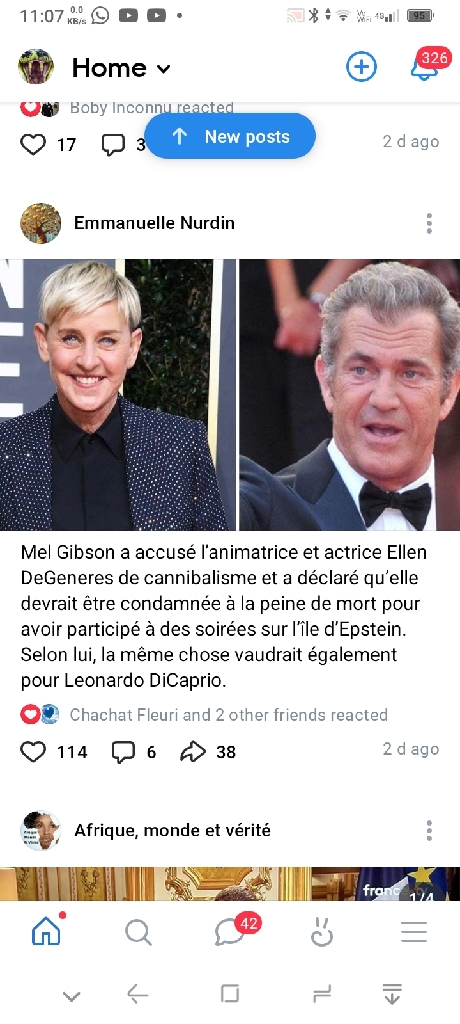See who reacted: Chachat Fleuri and others
The width and height of the screenshot is (460, 1024).
click(229, 715)
